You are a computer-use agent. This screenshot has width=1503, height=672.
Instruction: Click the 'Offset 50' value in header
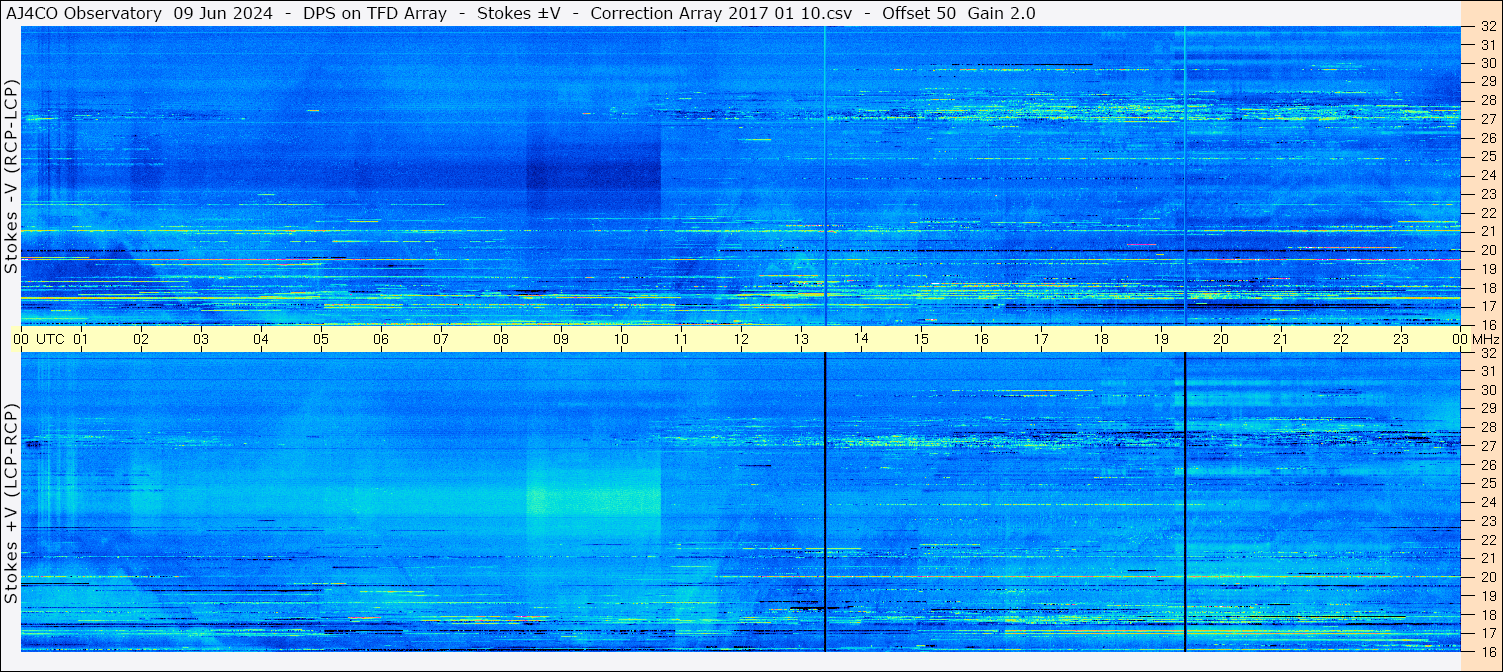(x=917, y=13)
